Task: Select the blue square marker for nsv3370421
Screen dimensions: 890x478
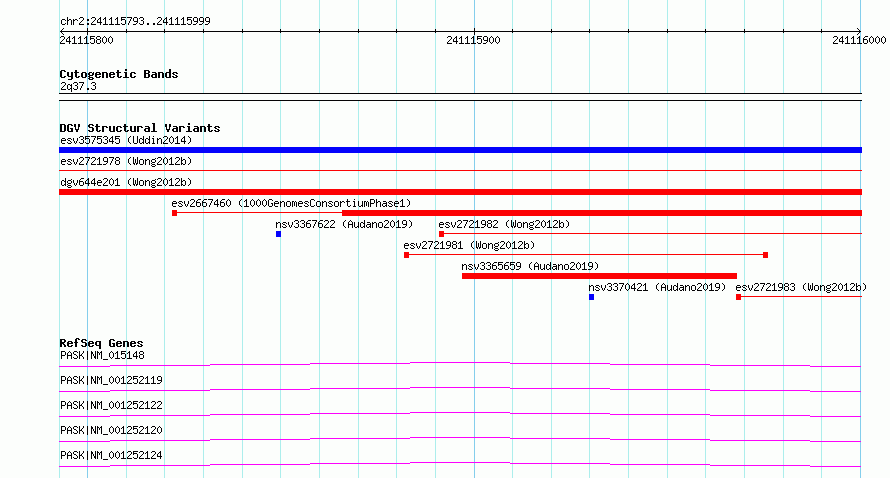Action: click(591, 297)
